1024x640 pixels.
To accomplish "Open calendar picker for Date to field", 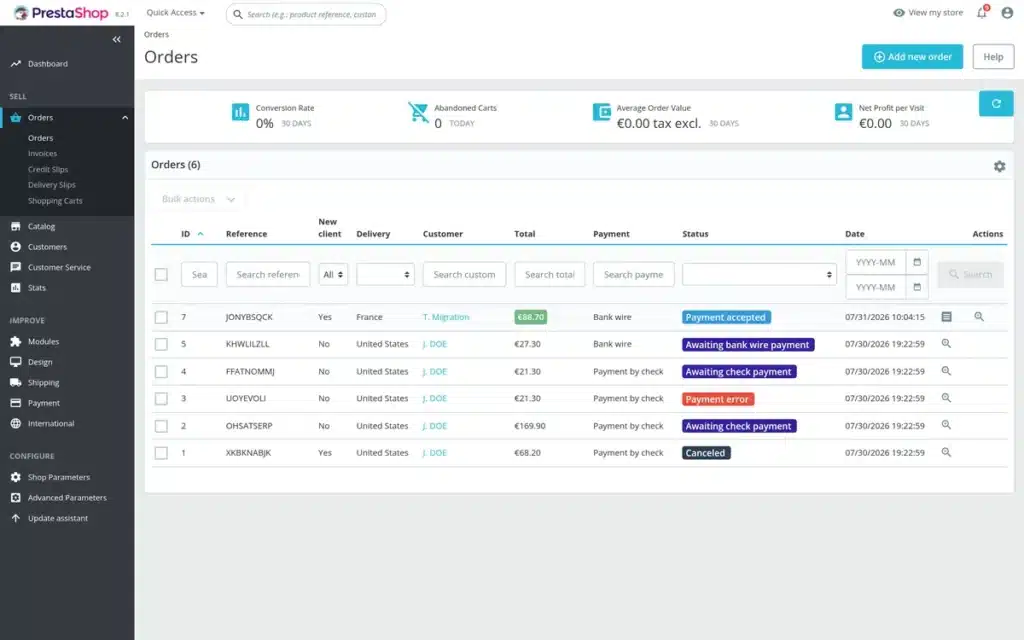I will 917,287.
